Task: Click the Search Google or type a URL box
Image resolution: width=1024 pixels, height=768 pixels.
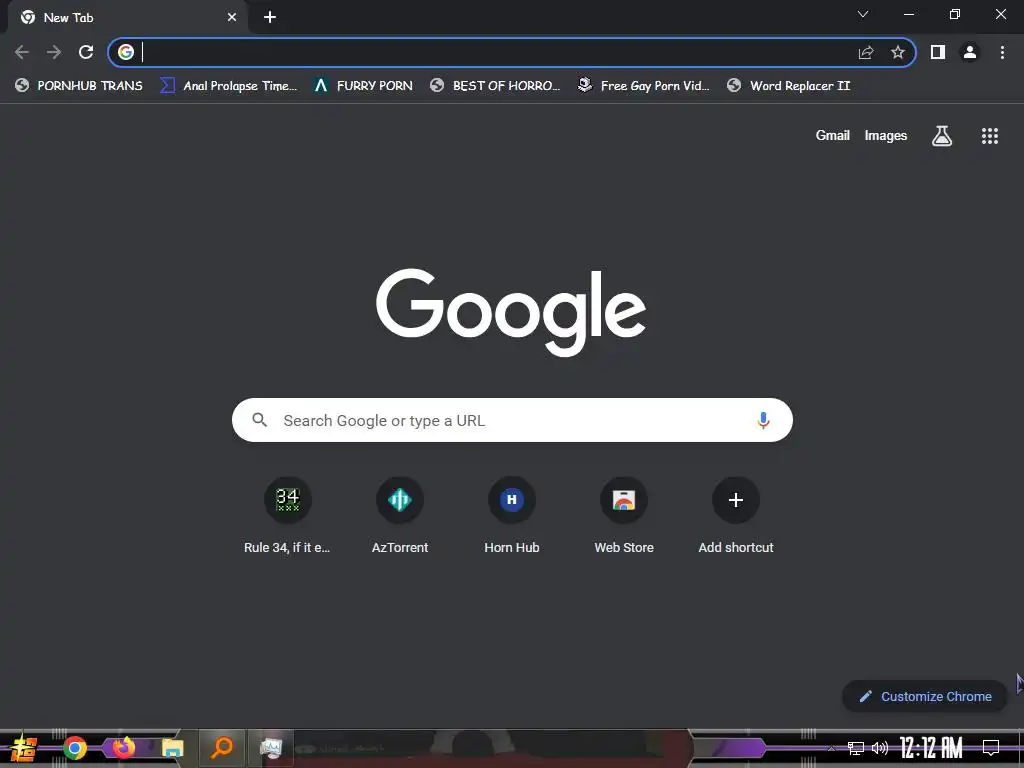Action: click(x=512, y=420)
